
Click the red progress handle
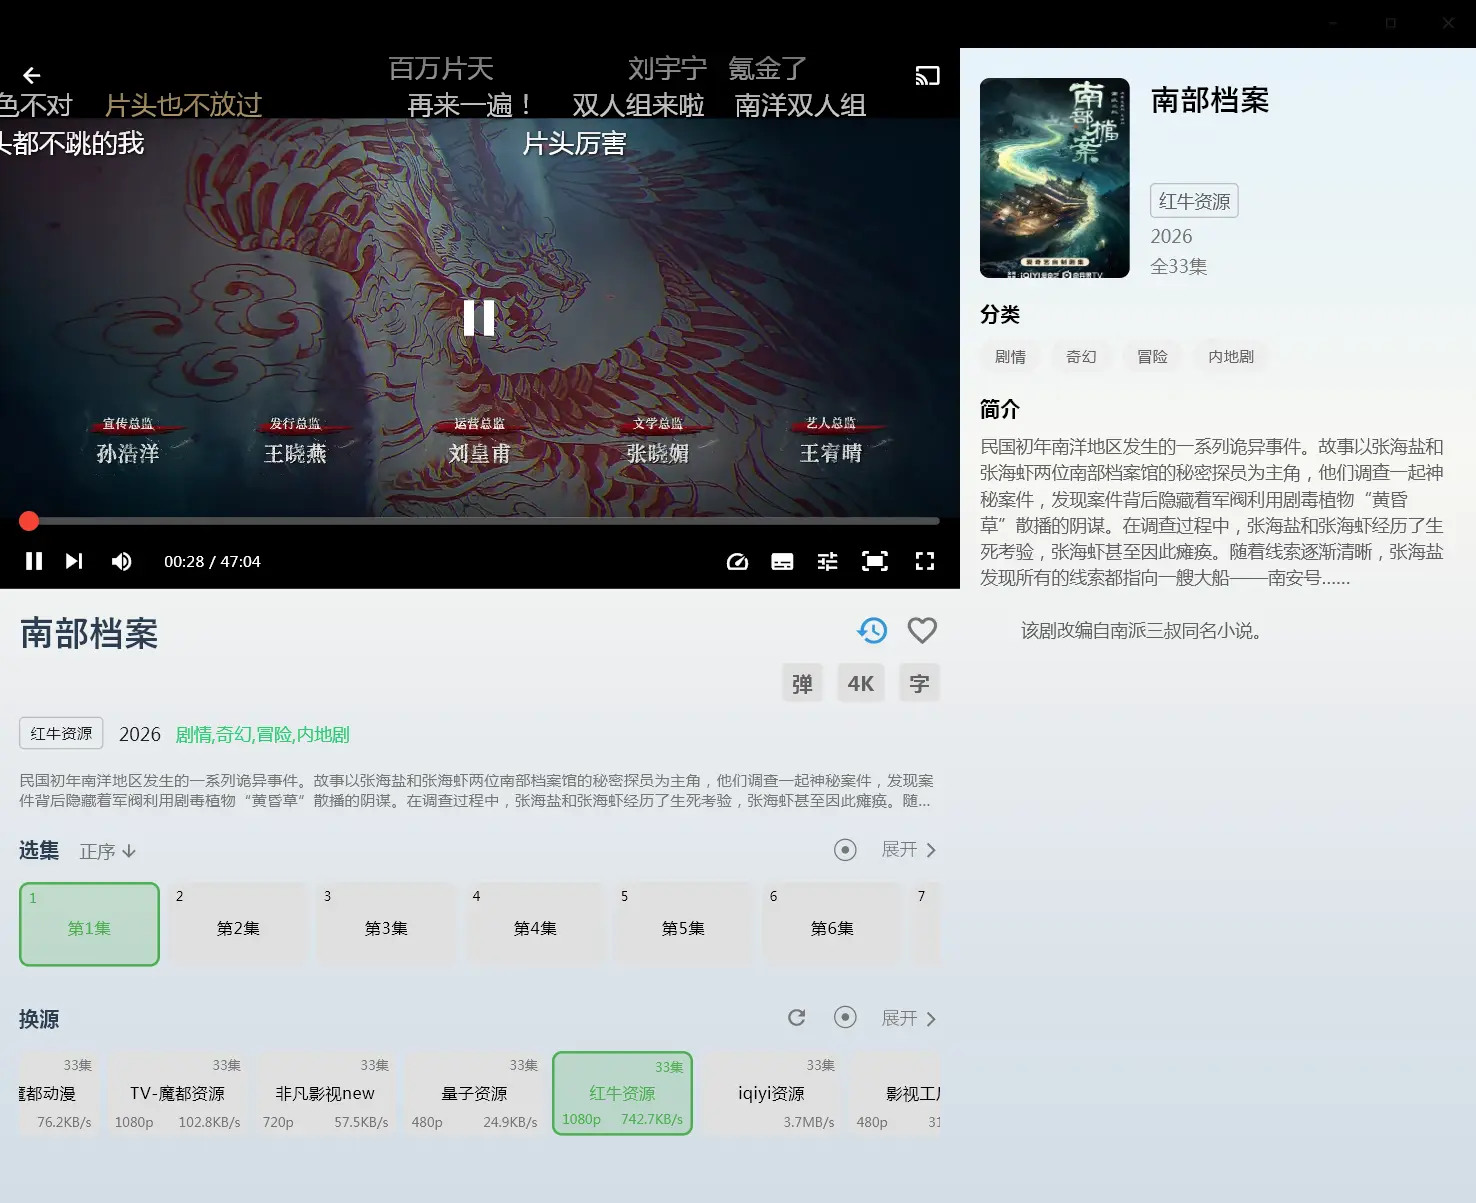[x=29, y=521]
